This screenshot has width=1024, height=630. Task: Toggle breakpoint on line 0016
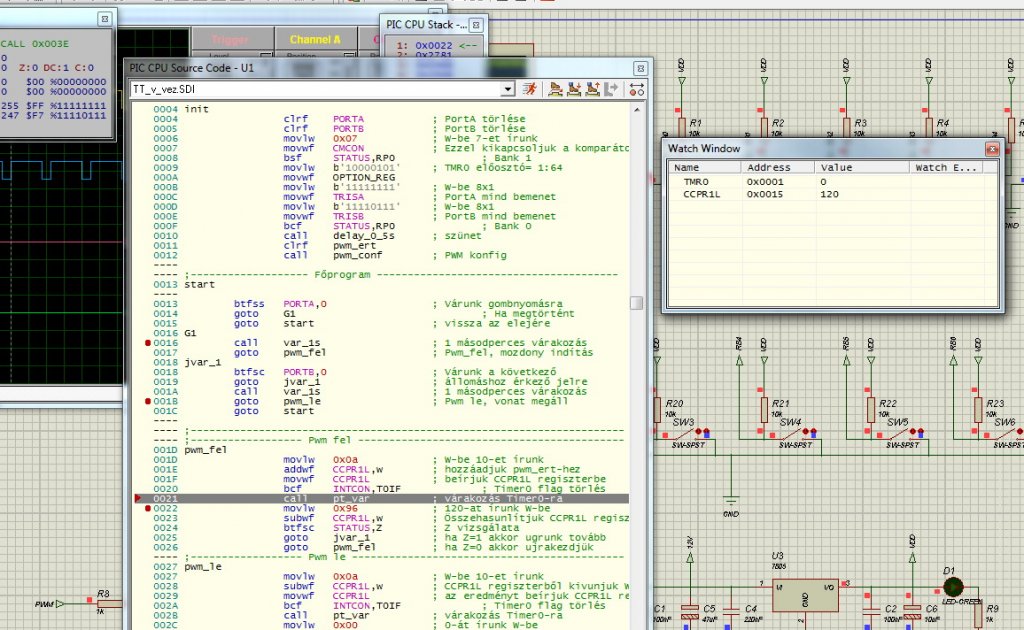(148, 343)
